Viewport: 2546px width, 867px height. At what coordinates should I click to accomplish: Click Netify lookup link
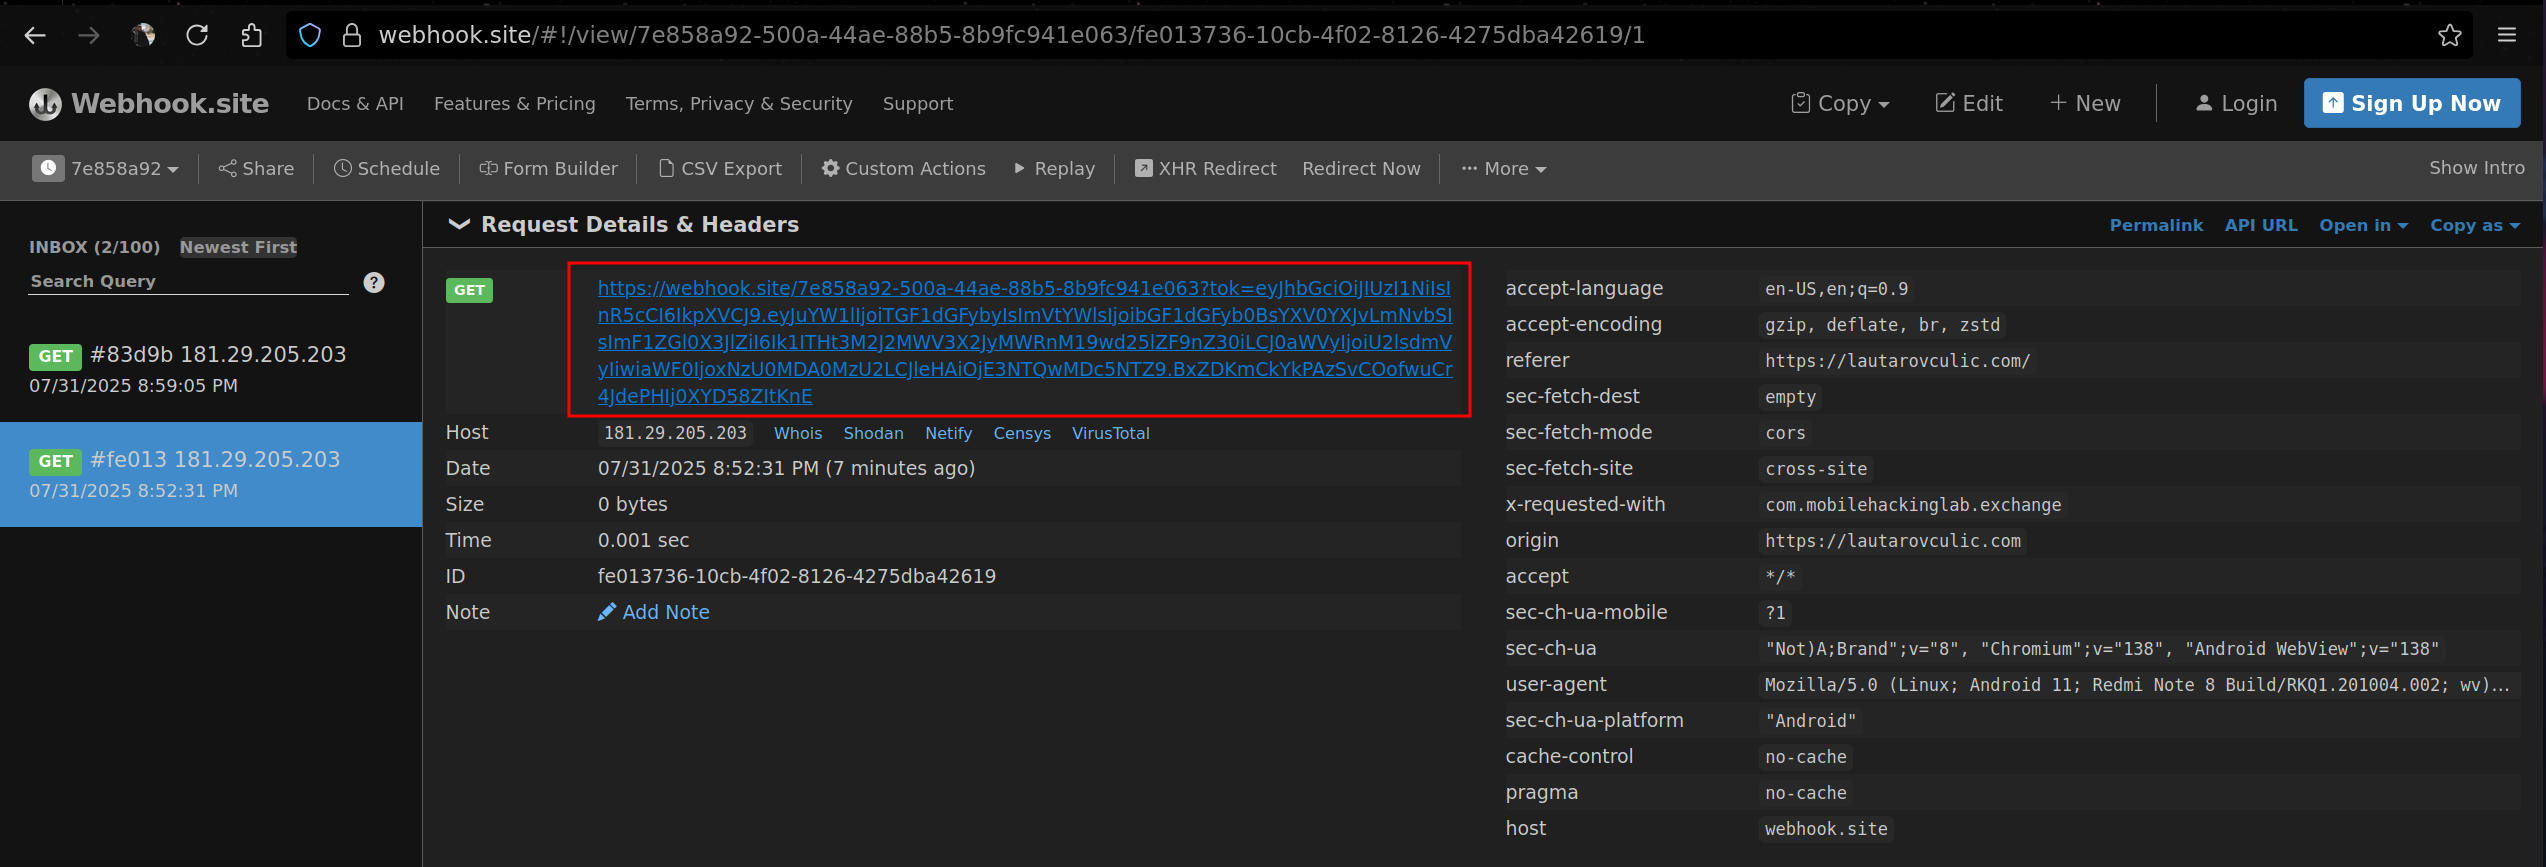948,433
